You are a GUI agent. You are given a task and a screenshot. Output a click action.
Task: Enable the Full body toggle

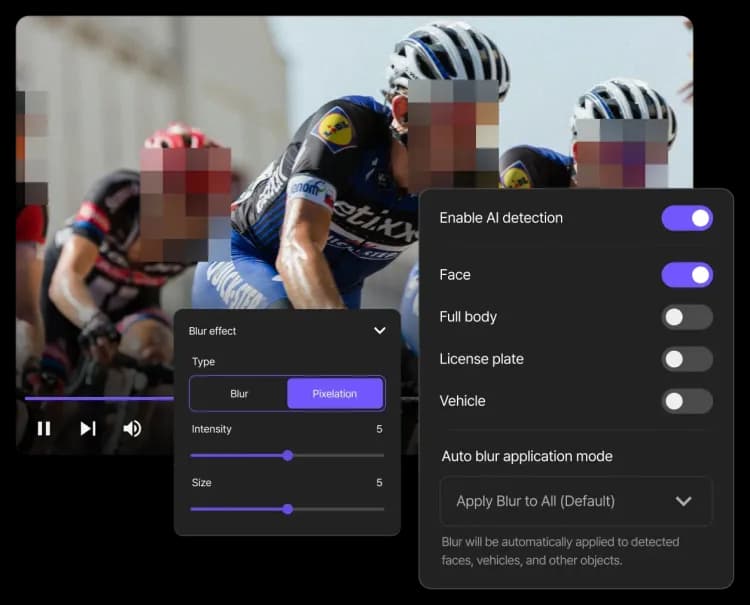click(687, 317)
